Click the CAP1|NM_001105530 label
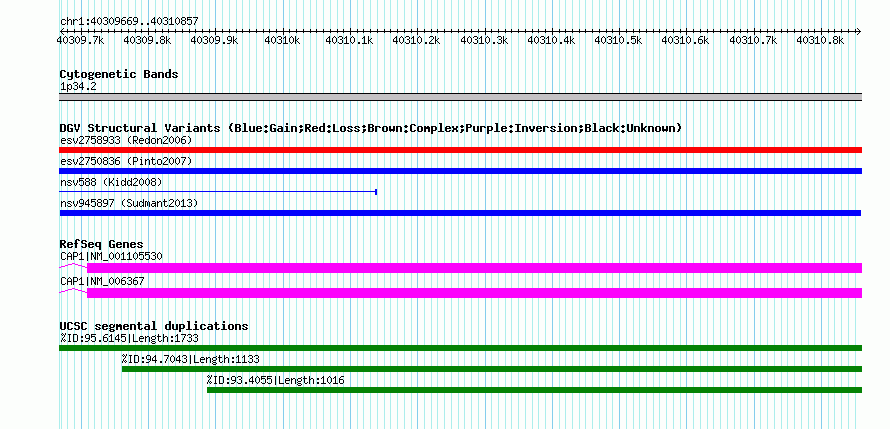 [x=111, y=256]
